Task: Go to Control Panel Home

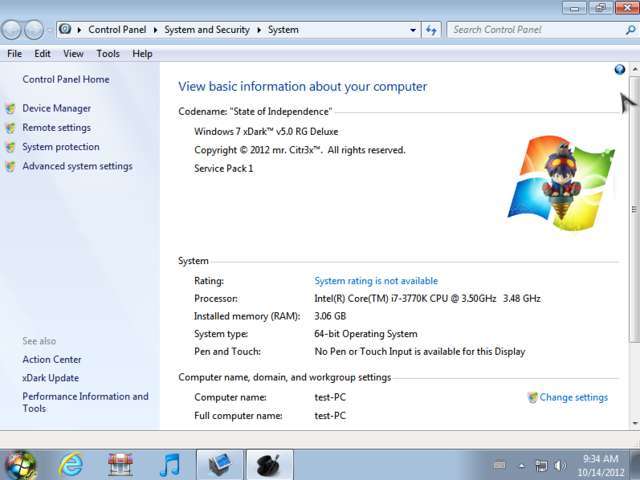Action: point(66,80)
